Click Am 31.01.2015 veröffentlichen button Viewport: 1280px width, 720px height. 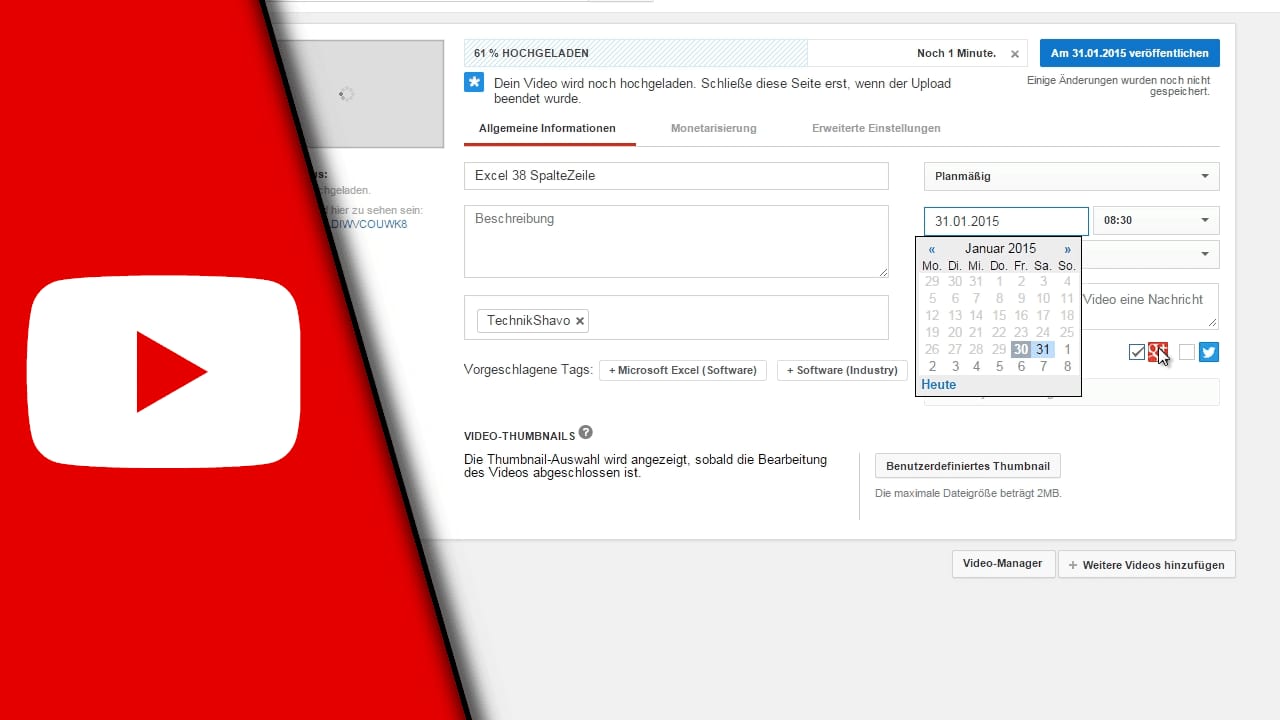pyautogui.click(x=1129, y=53)
